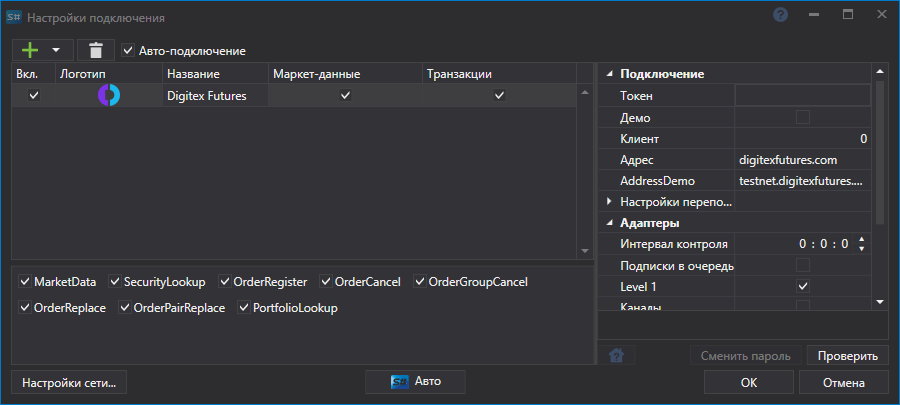900x405 pixels.
Task: Click the Сменить пароль button
Action: (x=746, y=356)
